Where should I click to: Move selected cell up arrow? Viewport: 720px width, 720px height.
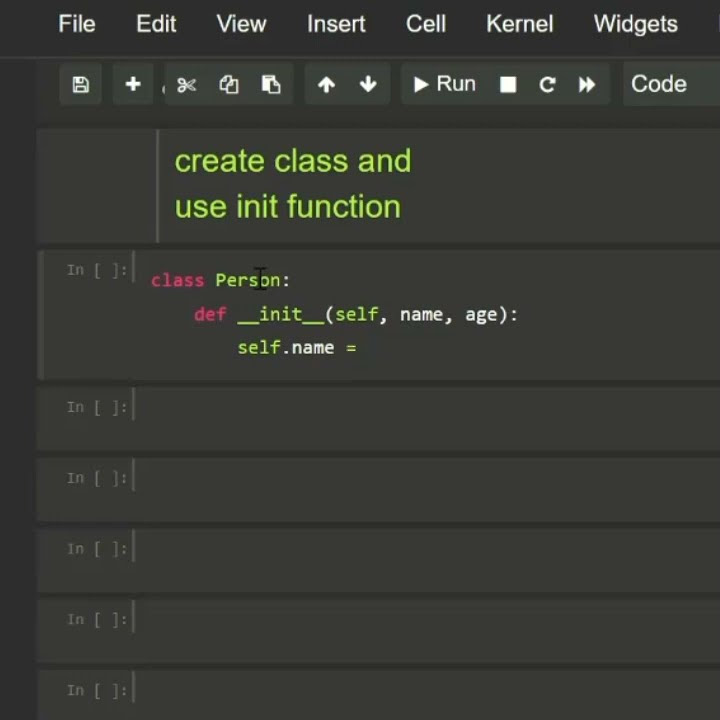point(326,84)
